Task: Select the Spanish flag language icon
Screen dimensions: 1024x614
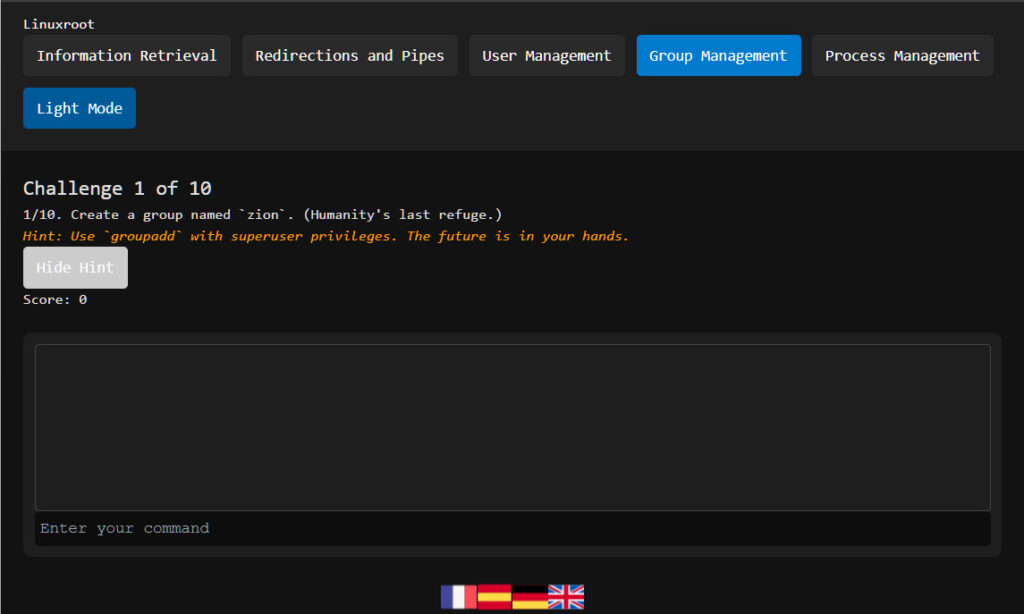Action: pyautogui.click(x=494, y=597)
